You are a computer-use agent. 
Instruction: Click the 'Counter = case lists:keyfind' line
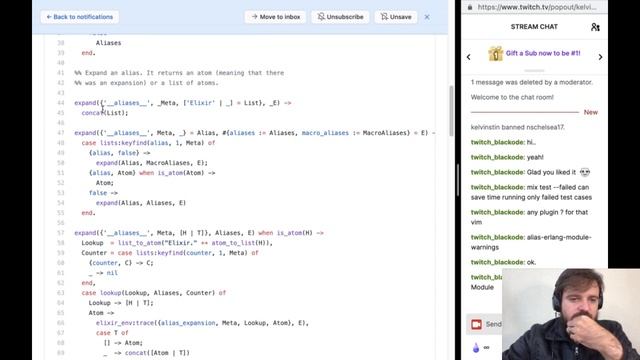170,253
